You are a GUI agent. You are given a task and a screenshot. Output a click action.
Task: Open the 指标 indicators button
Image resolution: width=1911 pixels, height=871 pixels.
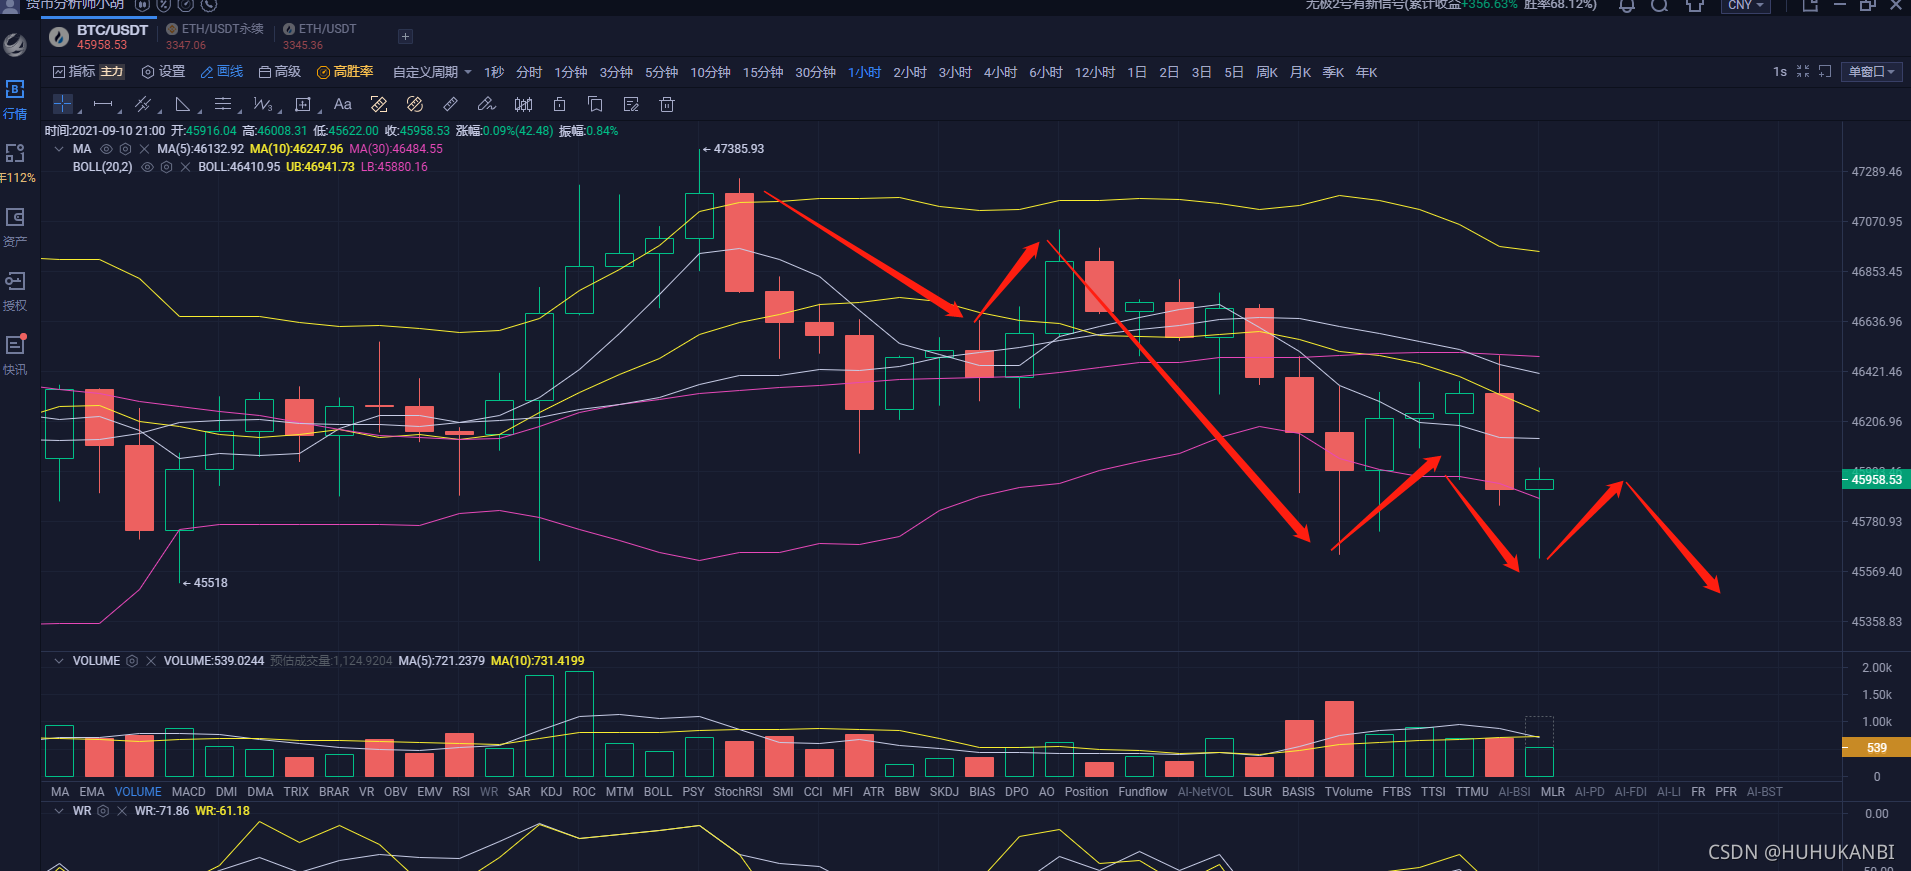(x=74, y=72)
